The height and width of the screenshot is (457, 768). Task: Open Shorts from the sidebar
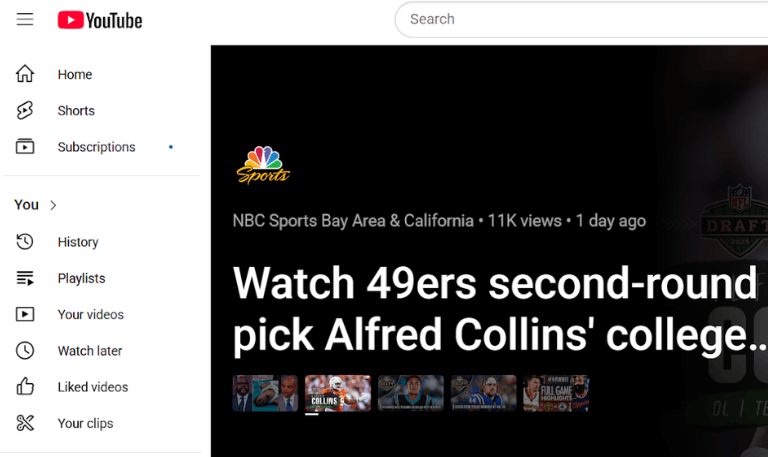[76, 111]
